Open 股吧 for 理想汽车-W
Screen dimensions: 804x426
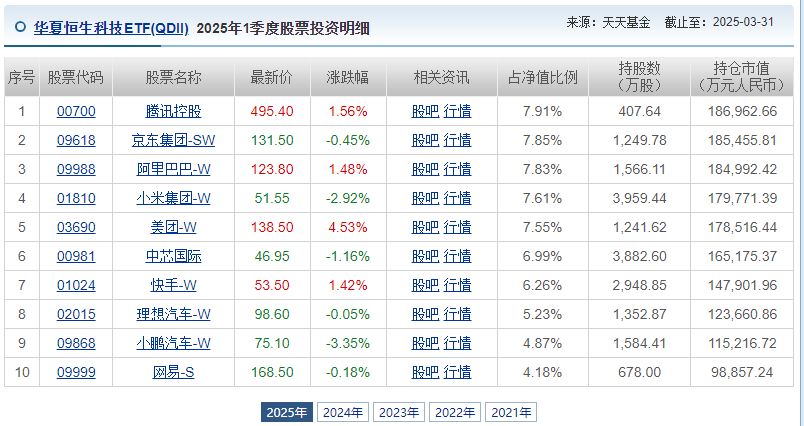425,314
